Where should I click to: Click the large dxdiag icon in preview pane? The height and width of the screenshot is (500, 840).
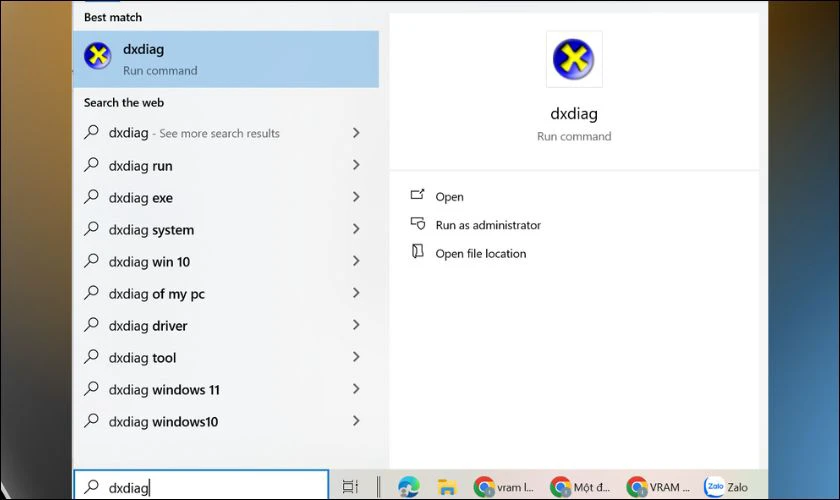(574, 59)
